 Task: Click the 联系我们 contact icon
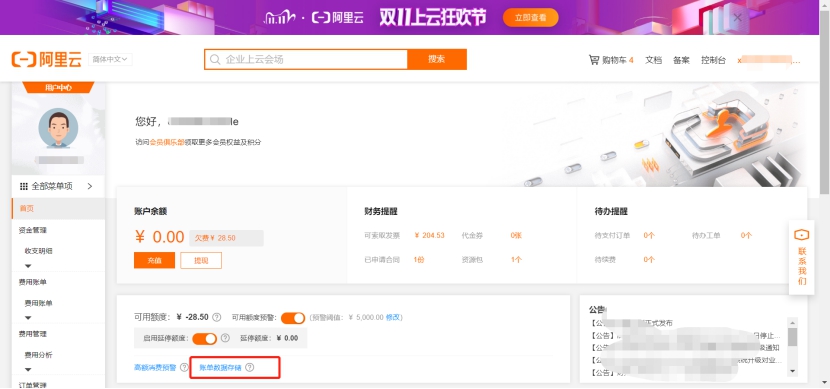click(802, 234)
